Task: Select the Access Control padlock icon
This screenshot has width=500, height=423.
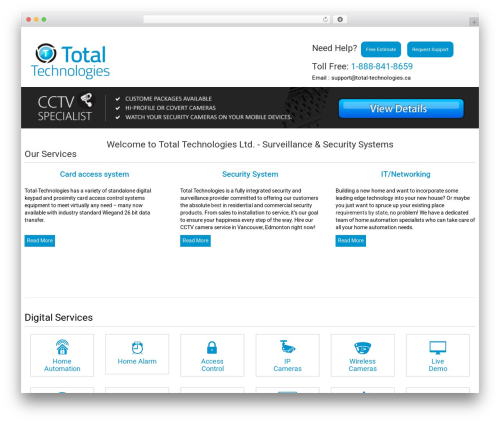Action: tap(212, 347)
